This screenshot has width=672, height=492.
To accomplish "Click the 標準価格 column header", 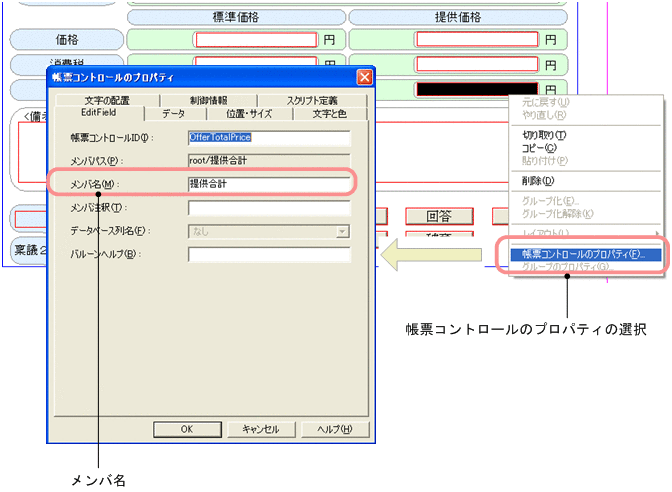I will point(236,17).
